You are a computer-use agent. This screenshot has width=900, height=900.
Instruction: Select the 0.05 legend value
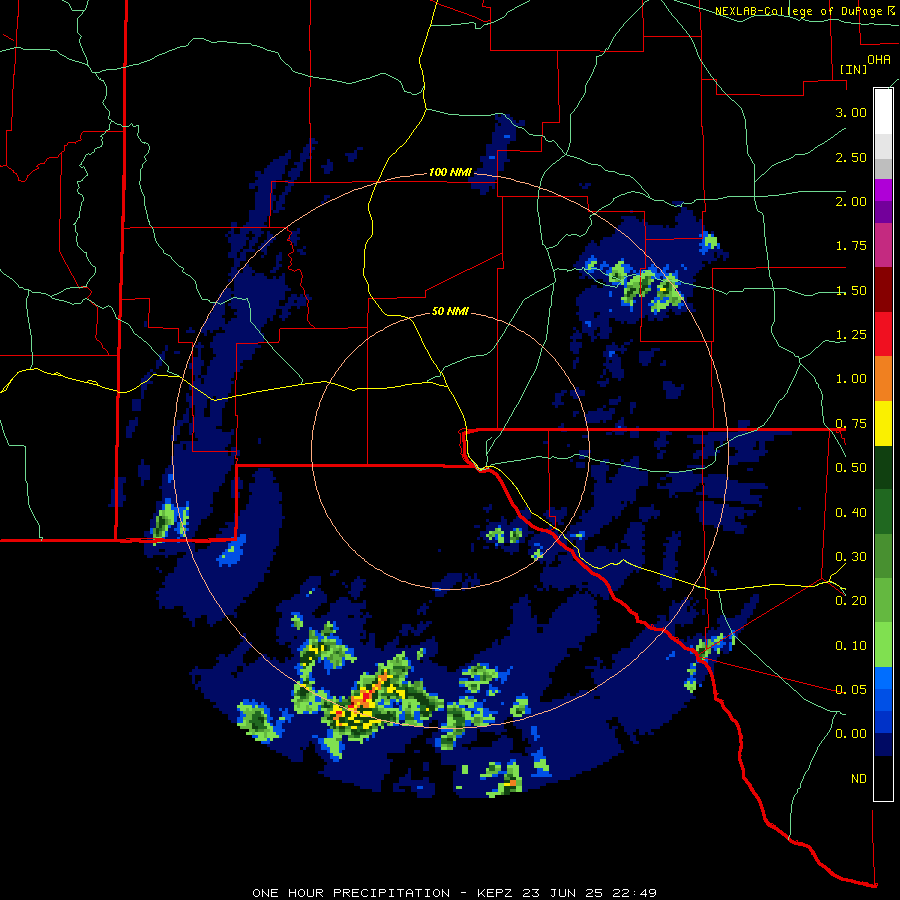click(851, 689)
